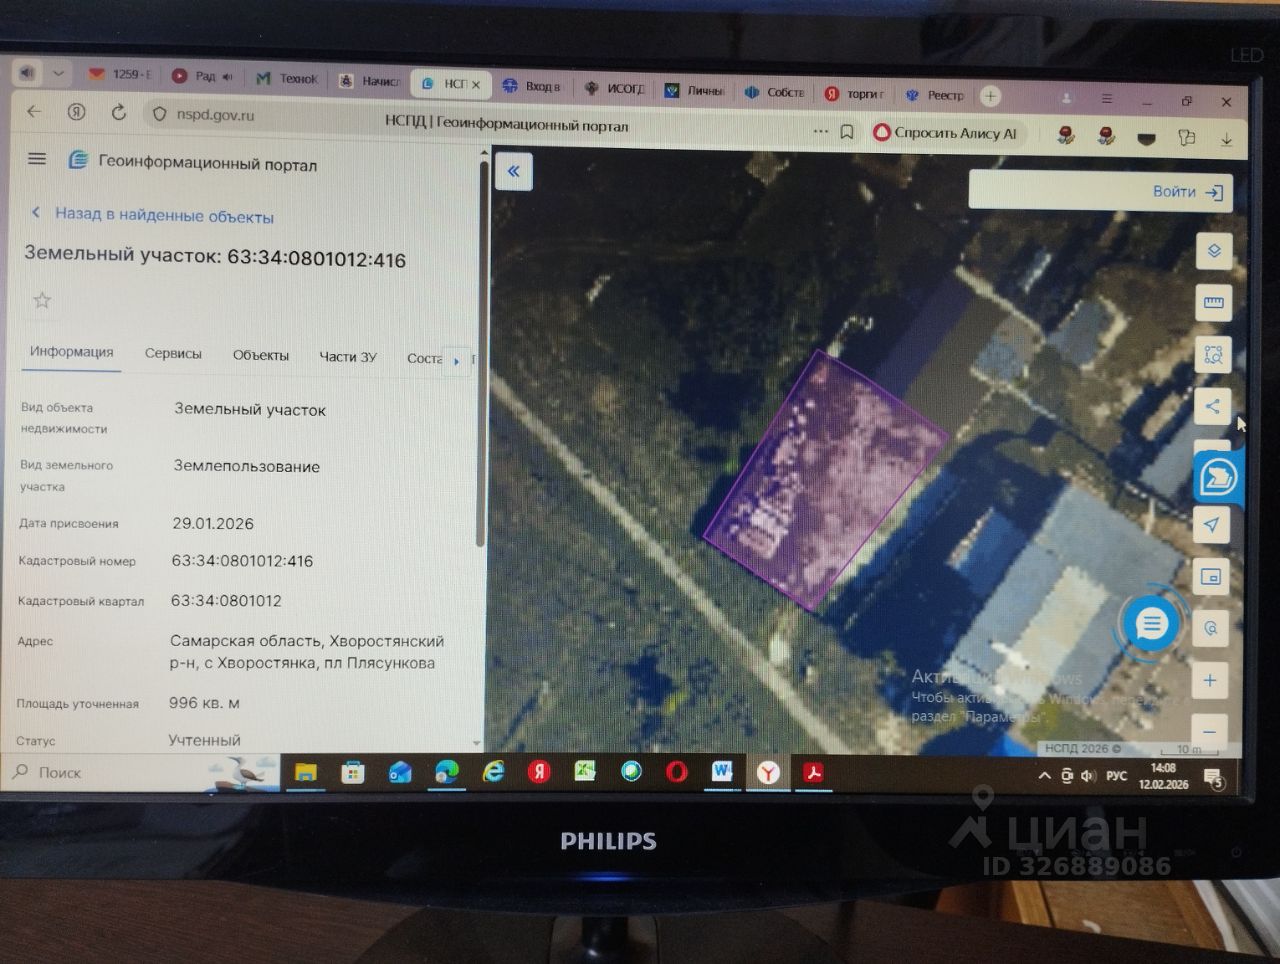
Task: Expand the tab list chevron
Action: (x=58, y=73)
